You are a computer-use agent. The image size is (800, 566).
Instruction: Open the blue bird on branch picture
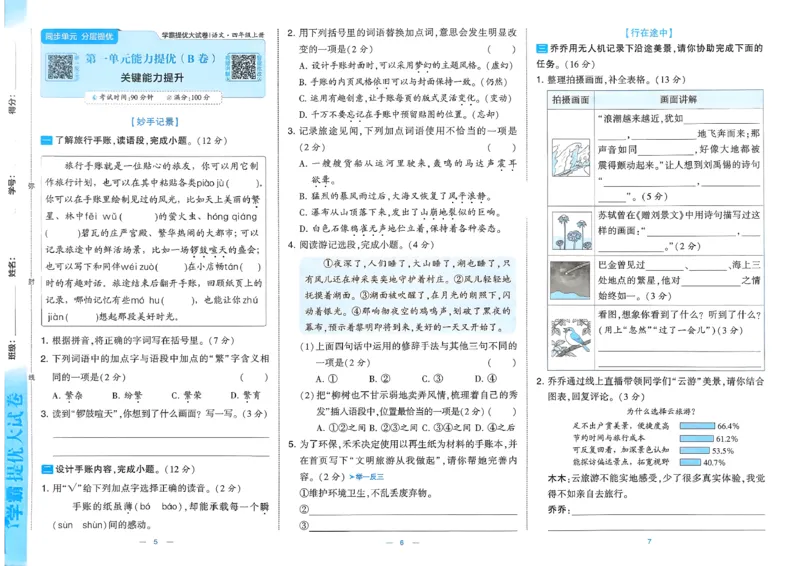pos(571,337)
